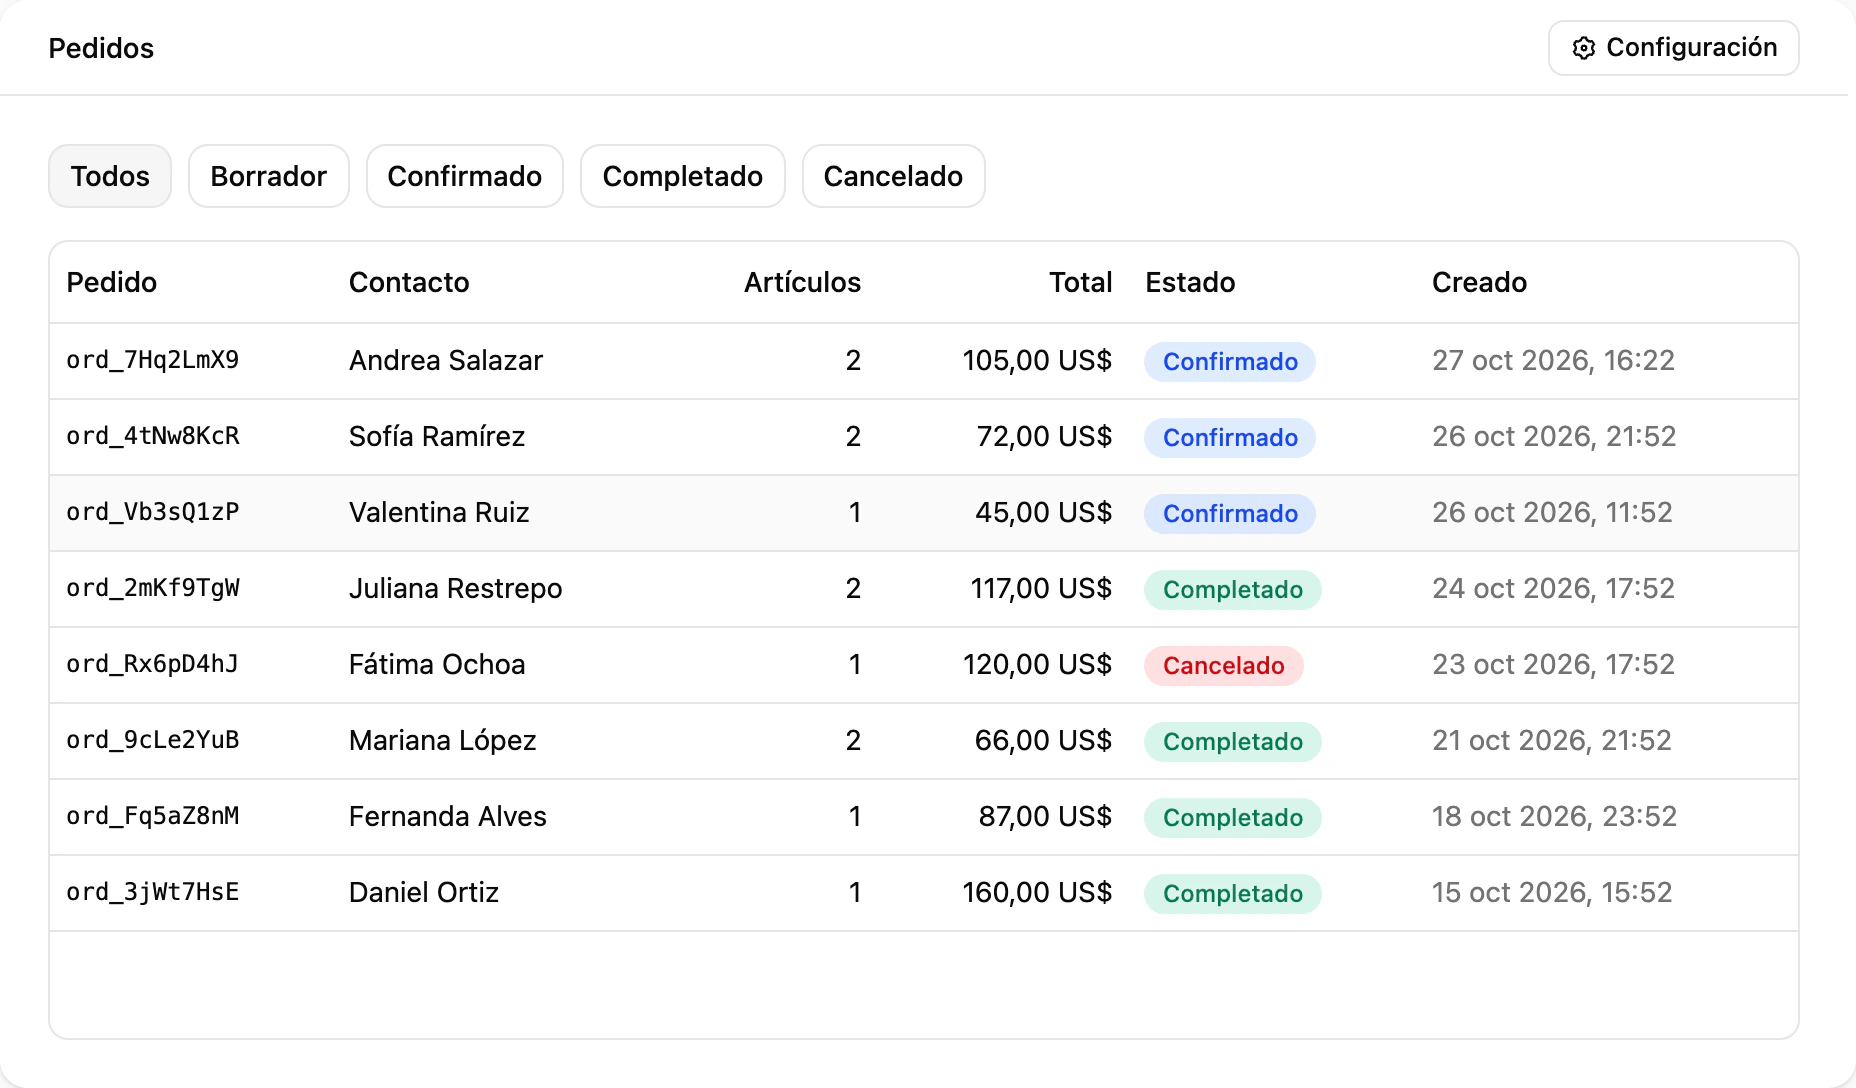This screenshot has height=1088, width=1856.
Task: Click the Cancelado status badge of Fátima Ochoa
Action: click(x=1224, y=665)
